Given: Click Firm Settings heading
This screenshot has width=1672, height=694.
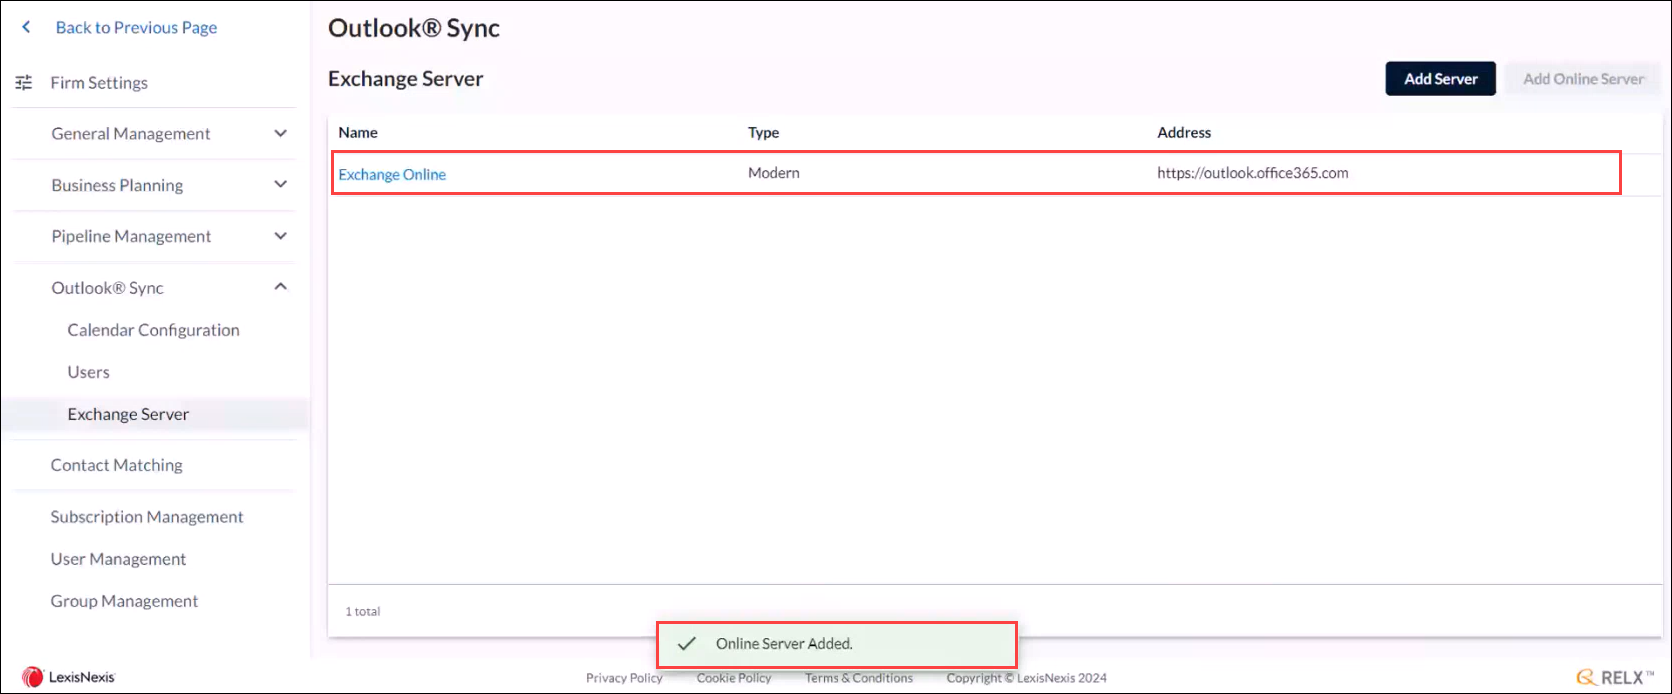Looking at the screenshot, I should point(99,83).
